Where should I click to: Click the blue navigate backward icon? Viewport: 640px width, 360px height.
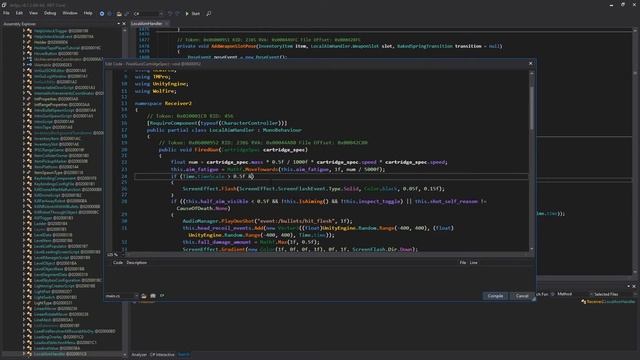click(102, 13)
